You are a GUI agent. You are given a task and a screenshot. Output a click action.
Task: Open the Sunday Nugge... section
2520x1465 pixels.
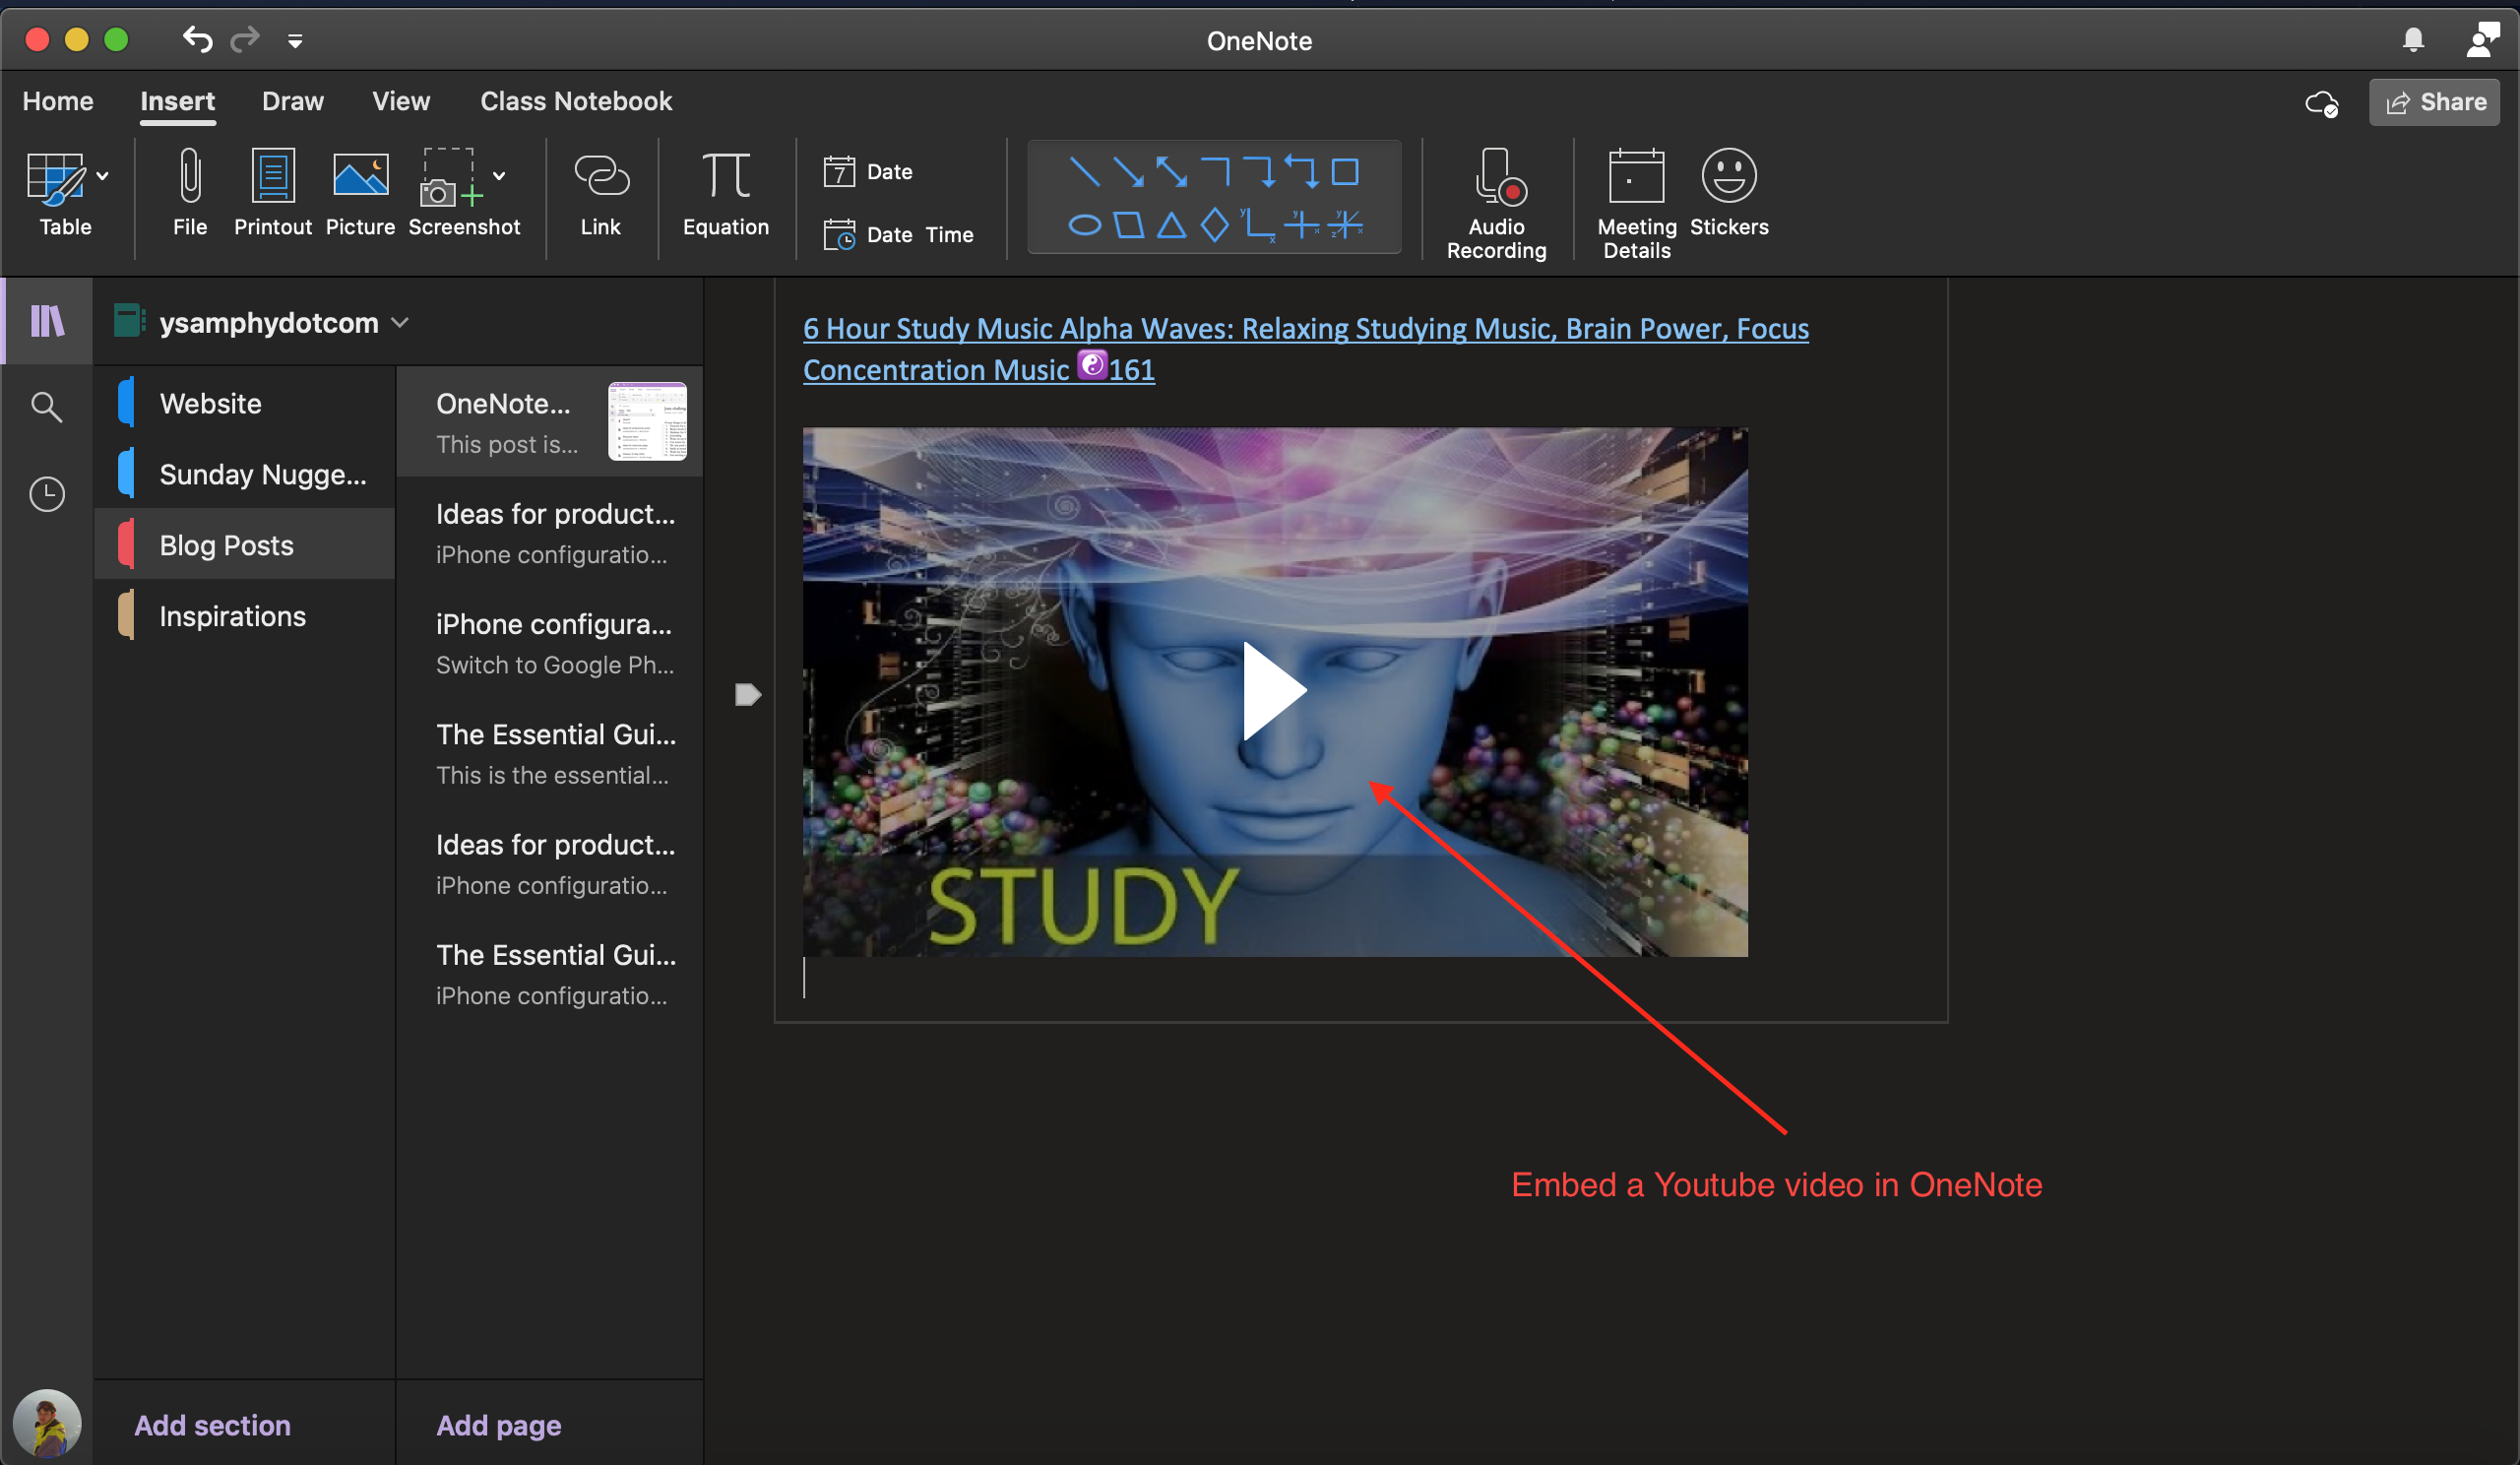245,474
